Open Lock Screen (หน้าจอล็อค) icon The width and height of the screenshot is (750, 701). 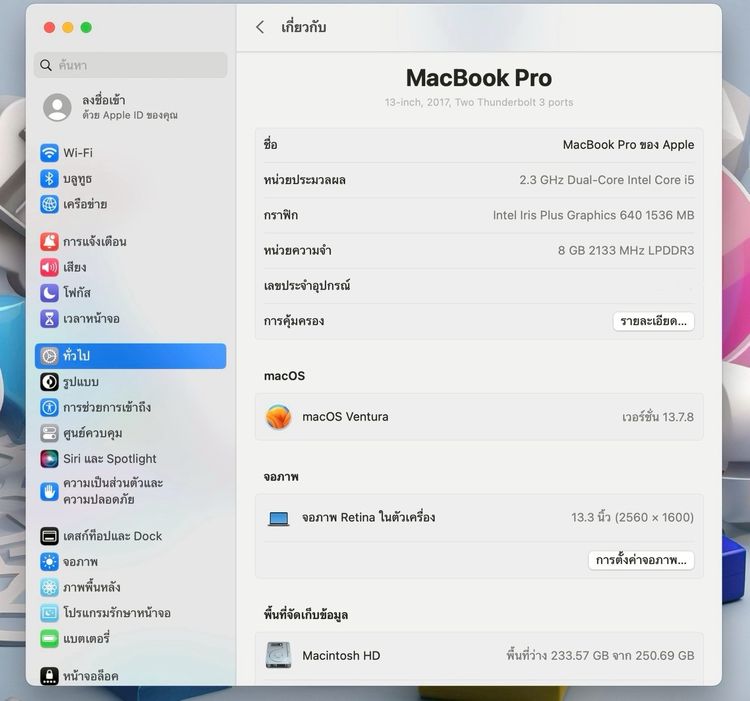point(49,676)
